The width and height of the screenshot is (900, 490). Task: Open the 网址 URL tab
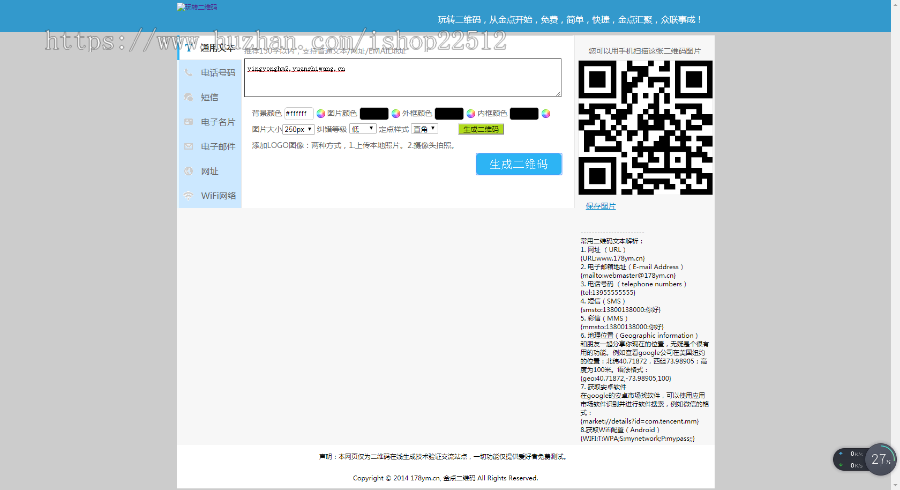pos(210,171)
